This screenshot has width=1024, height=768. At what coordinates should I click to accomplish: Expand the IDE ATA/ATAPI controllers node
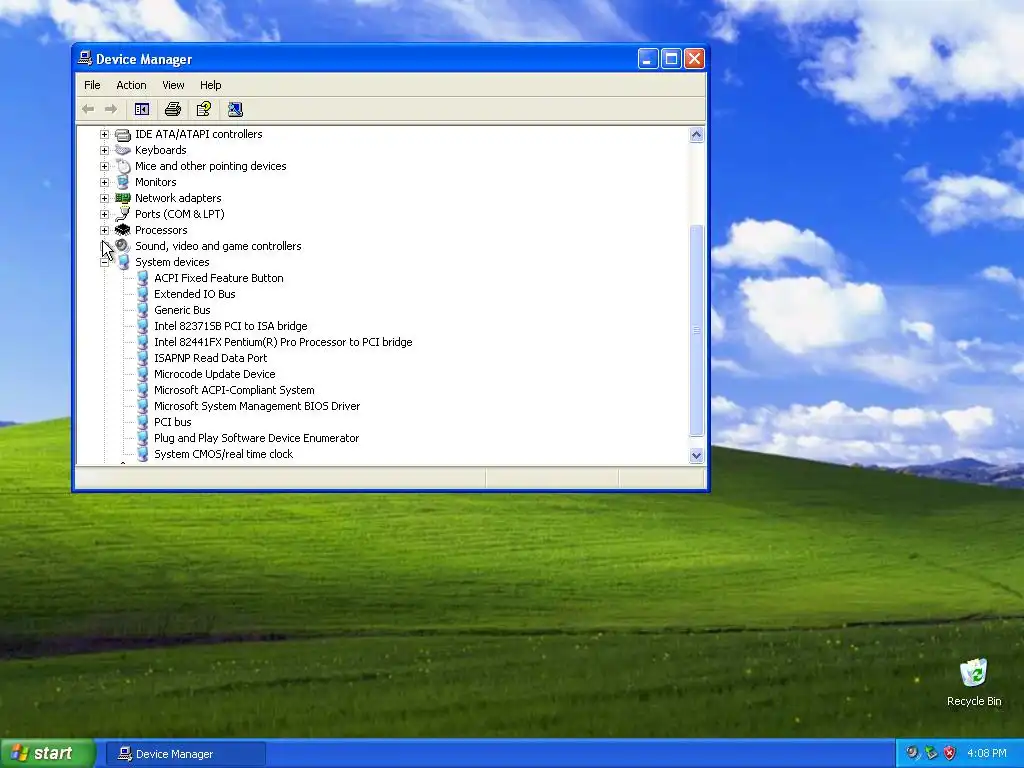(104, 135)
